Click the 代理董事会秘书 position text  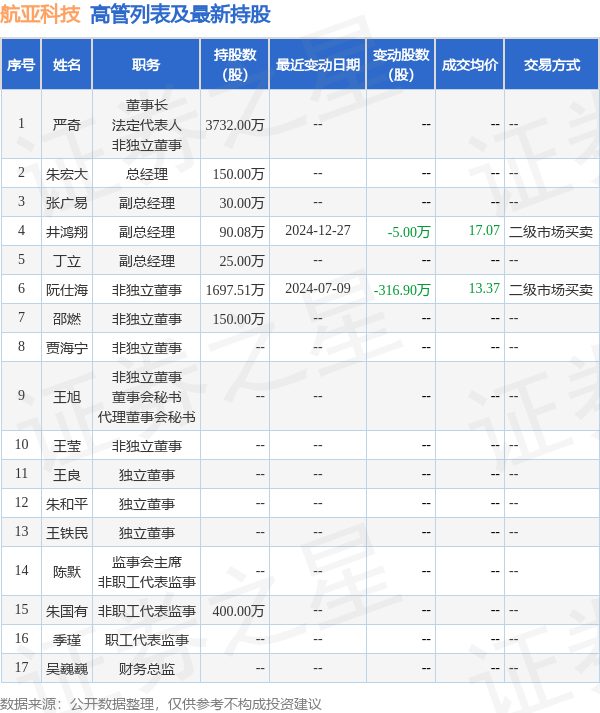(x=146, y=417)
